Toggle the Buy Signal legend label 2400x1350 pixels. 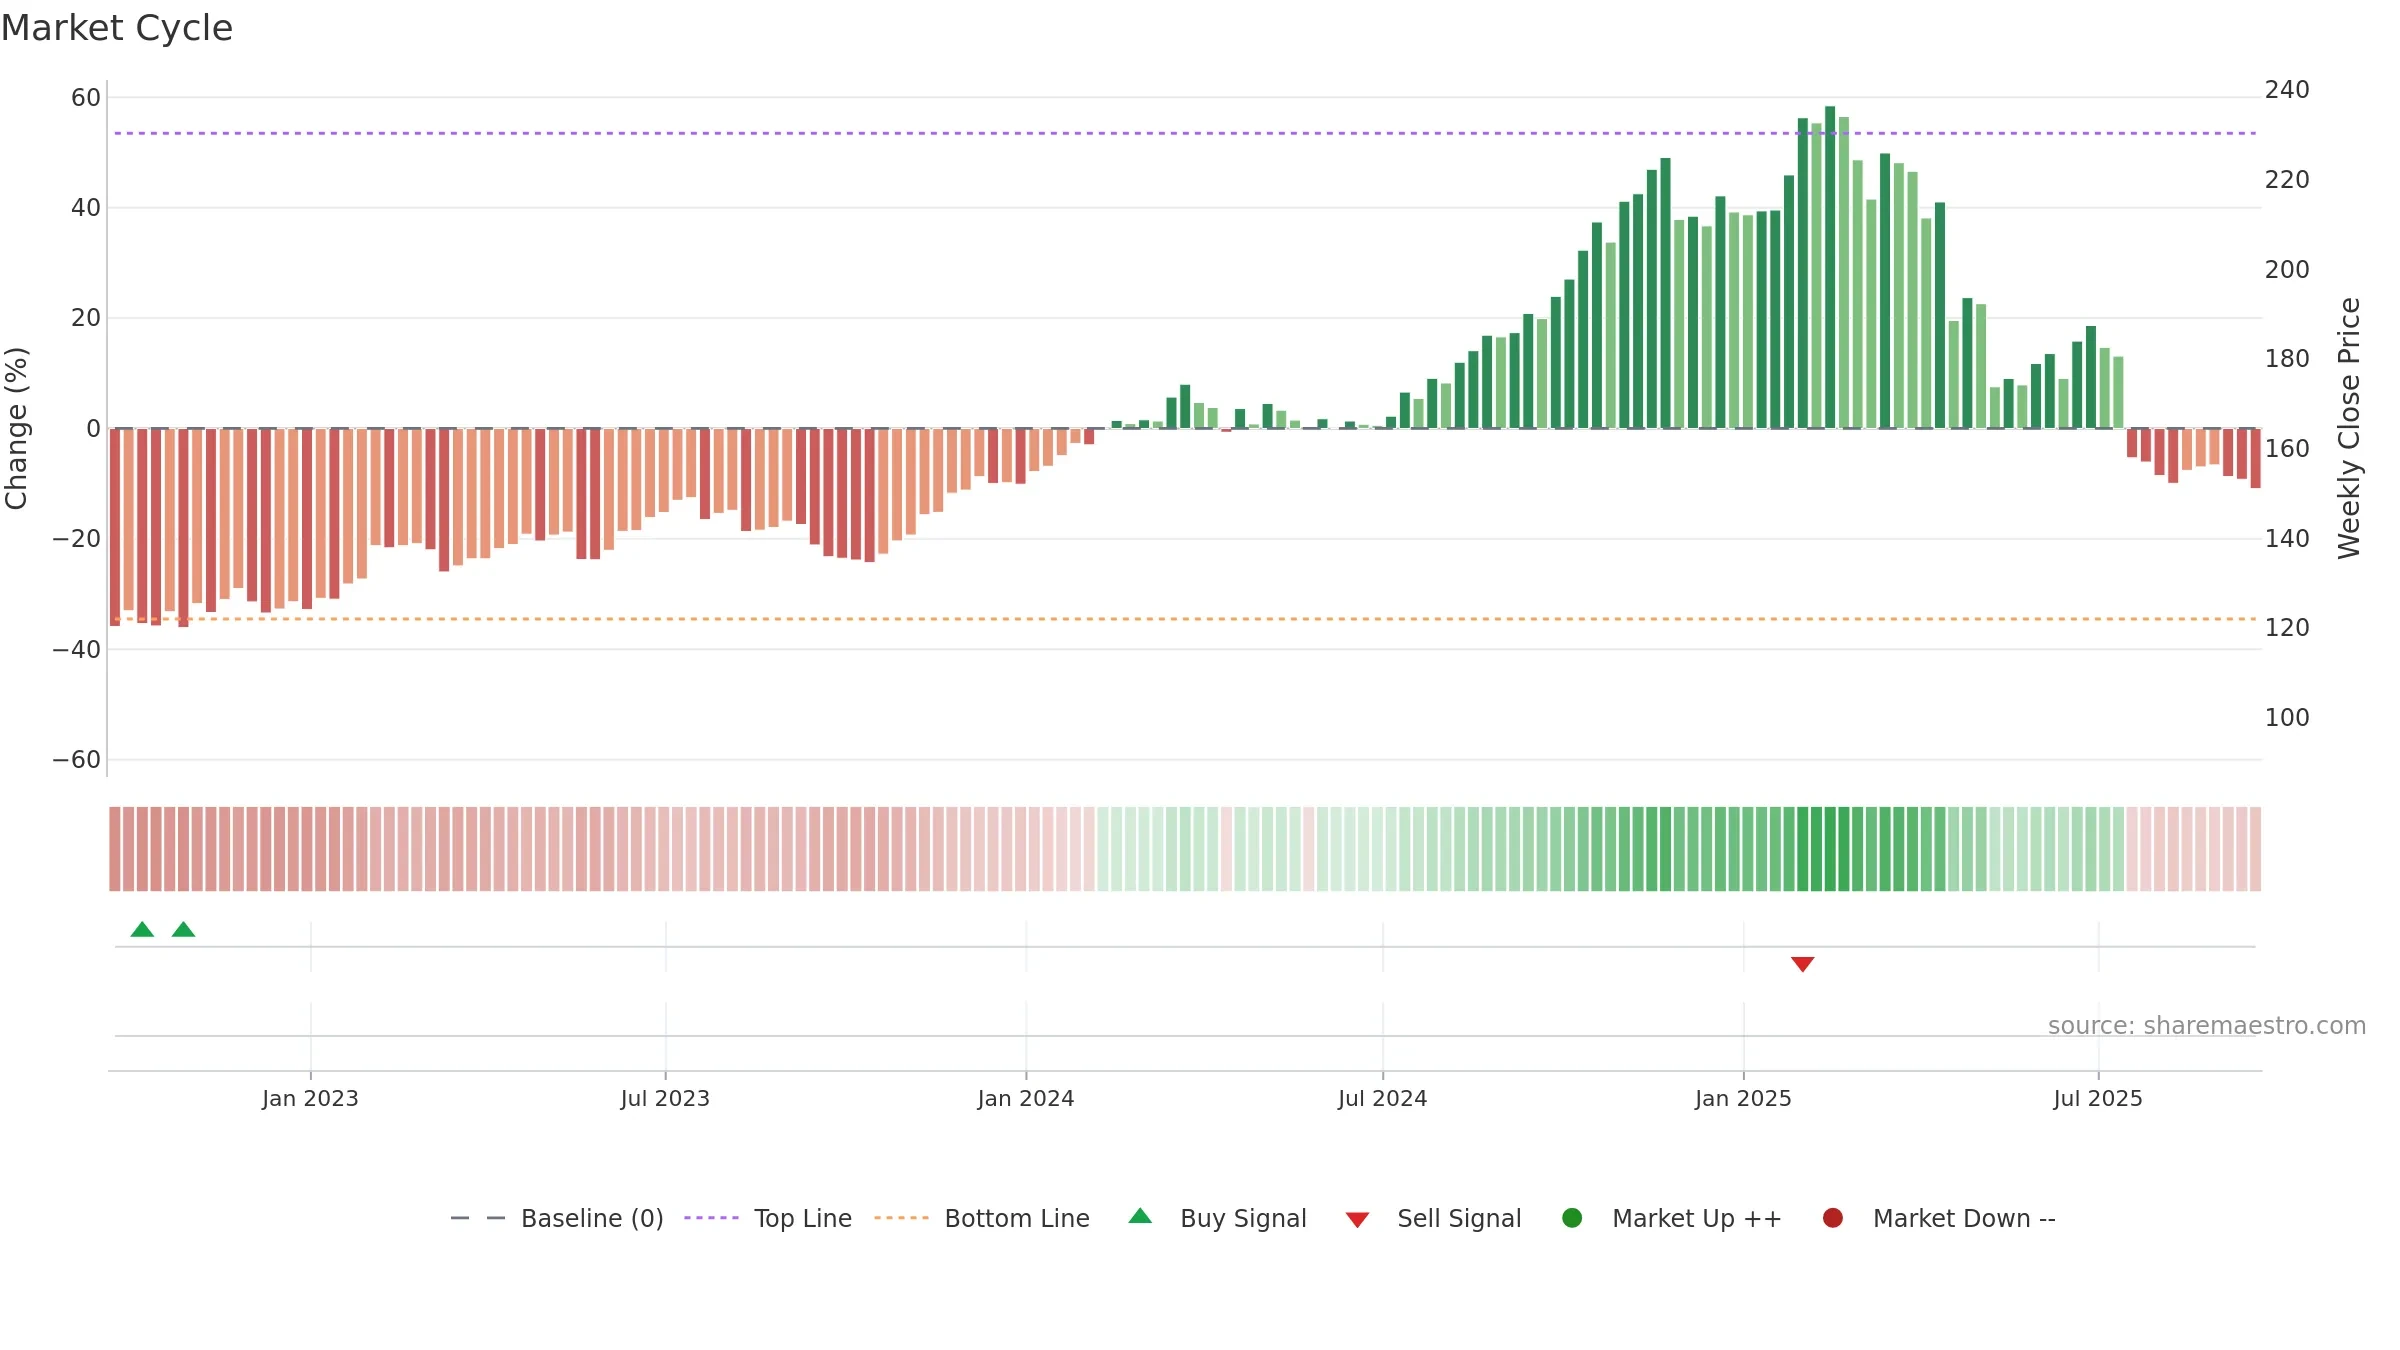pos(1243,1218)
